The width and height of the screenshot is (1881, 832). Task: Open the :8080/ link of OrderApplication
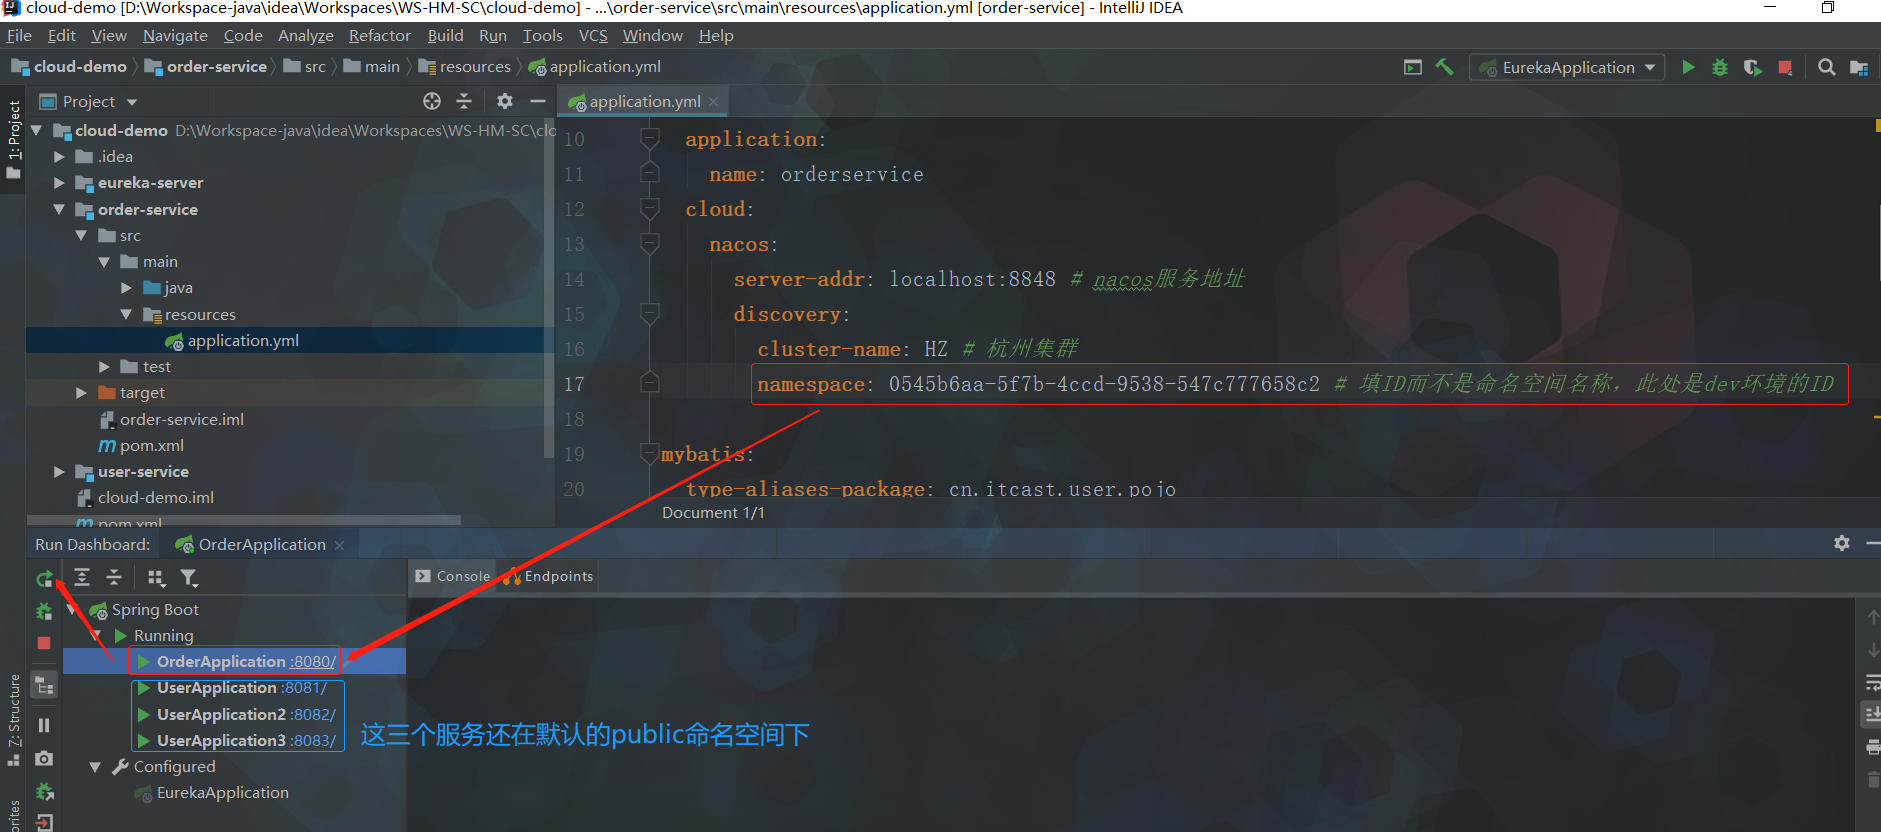tap(313, 661)
